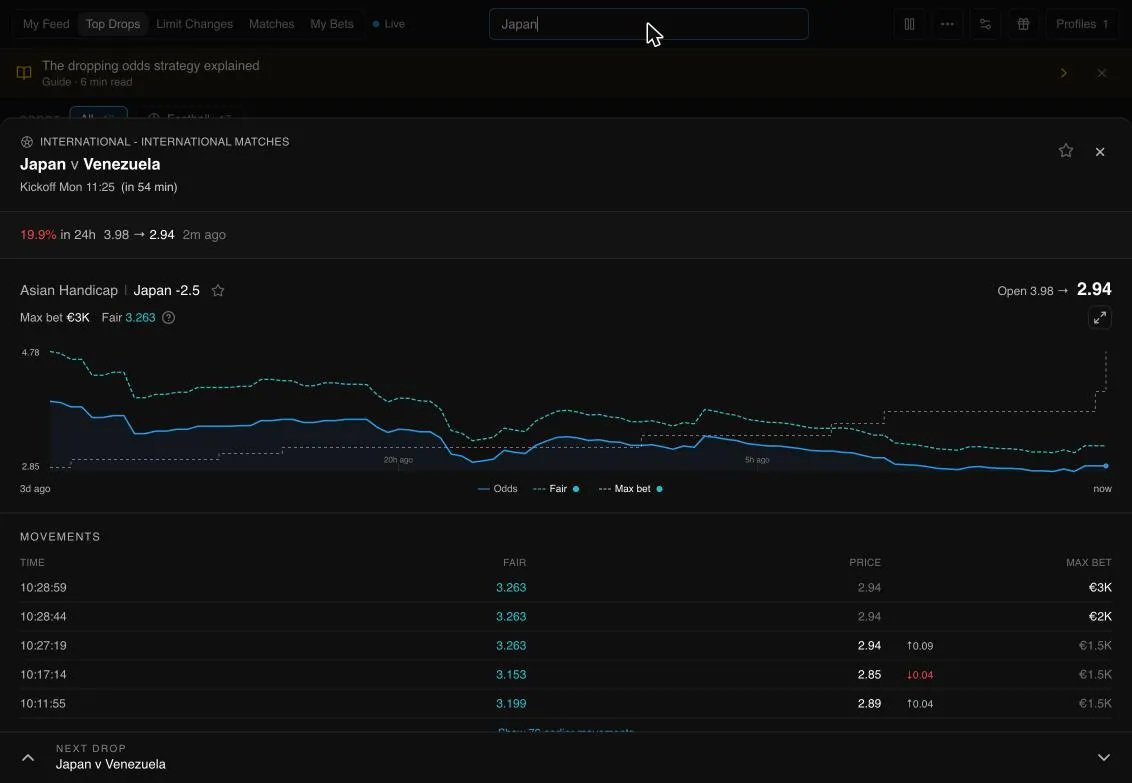Click the fair odds help question icon
The width and height of the screenshot is (1132, 783).
coord(168,318)
